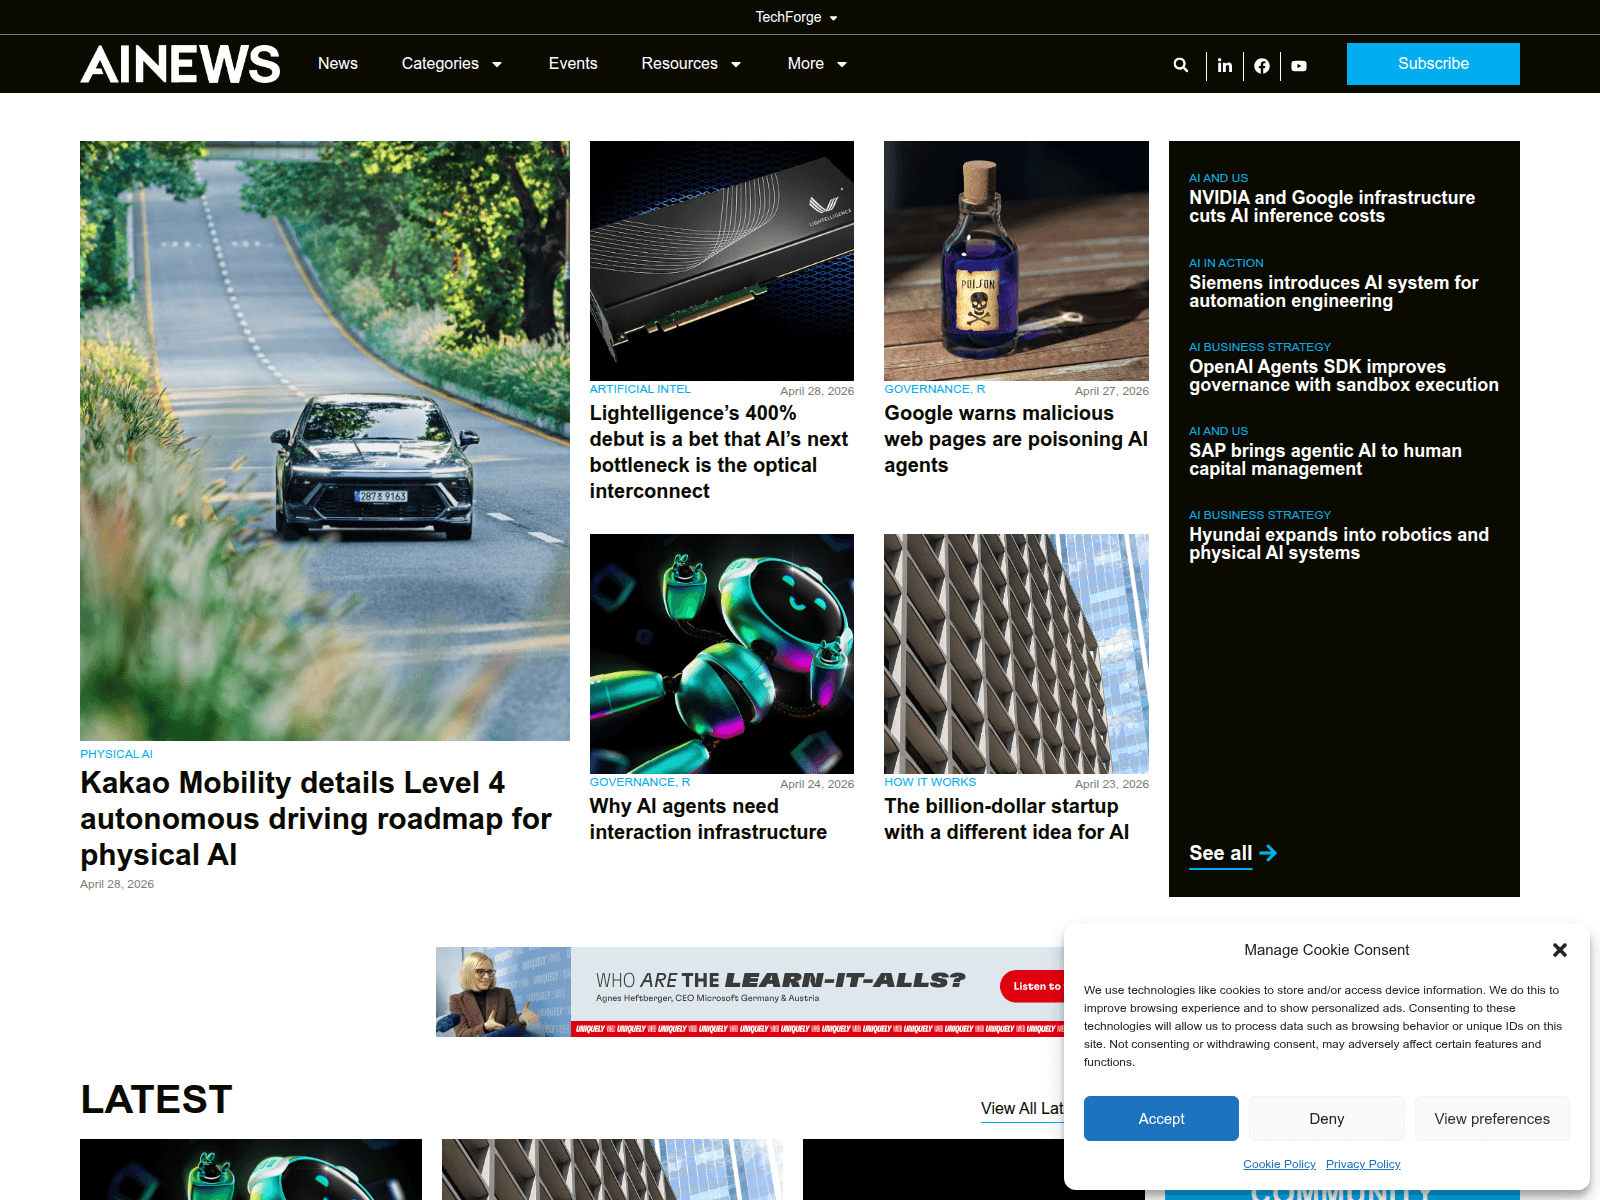Click the ARTIFICIAL INTEL category tag
This screenshot has height=1200, width=1600.
pos(640,389)
